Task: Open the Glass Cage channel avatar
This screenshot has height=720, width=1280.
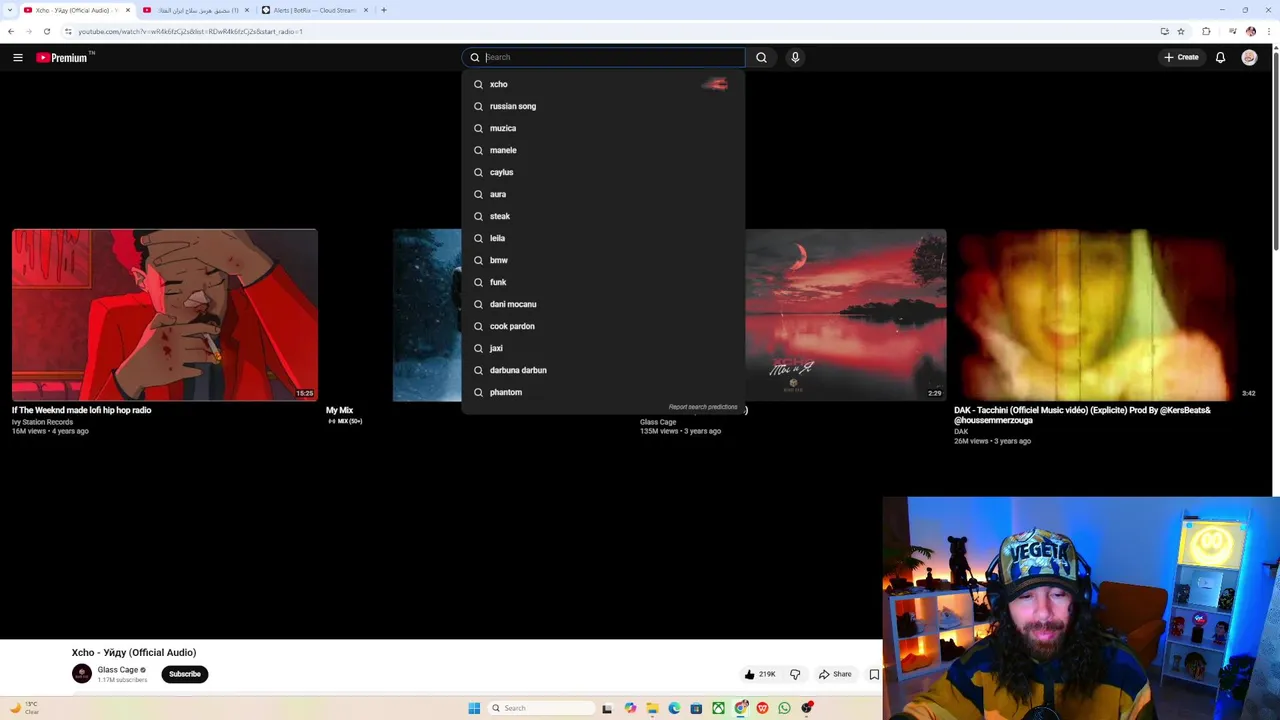Action: click(82, 674)
